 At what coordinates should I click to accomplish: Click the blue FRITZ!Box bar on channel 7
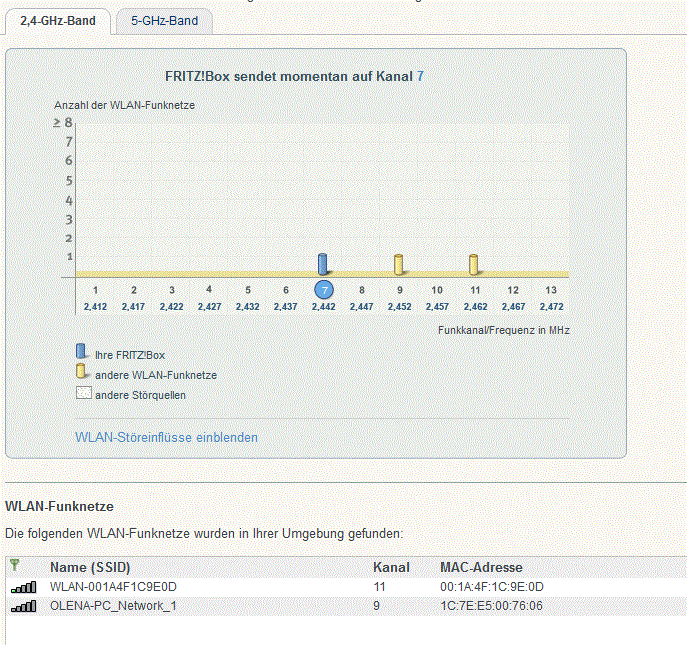322,264
